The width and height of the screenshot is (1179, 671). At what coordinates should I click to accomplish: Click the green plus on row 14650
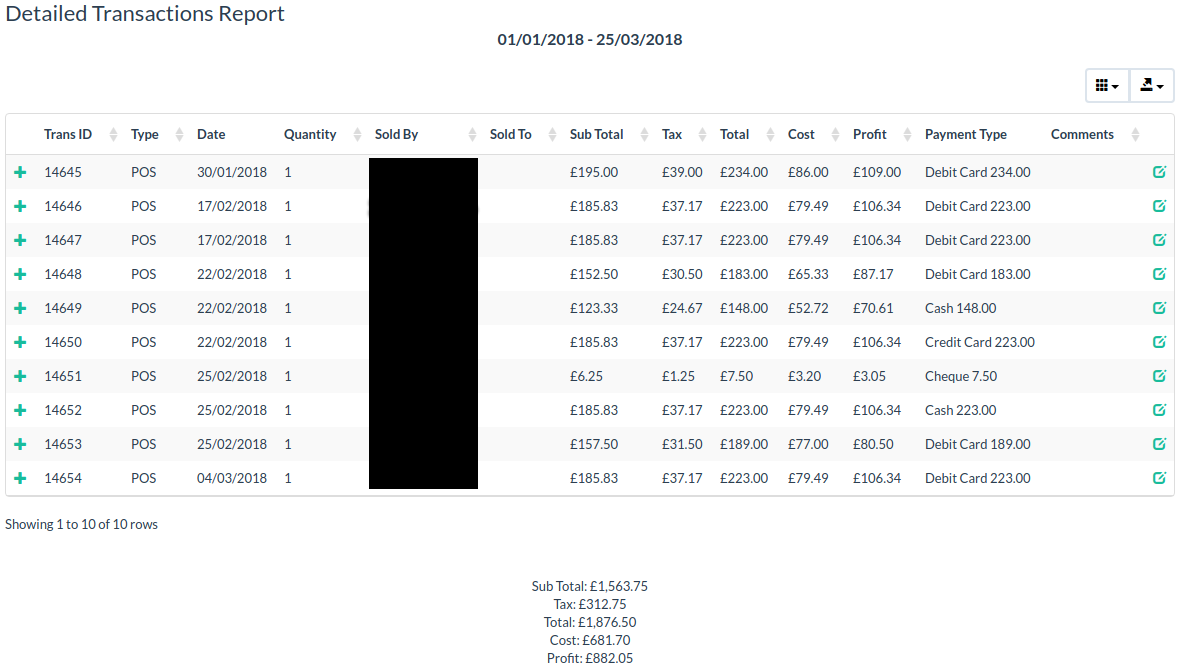coord(21,342)
